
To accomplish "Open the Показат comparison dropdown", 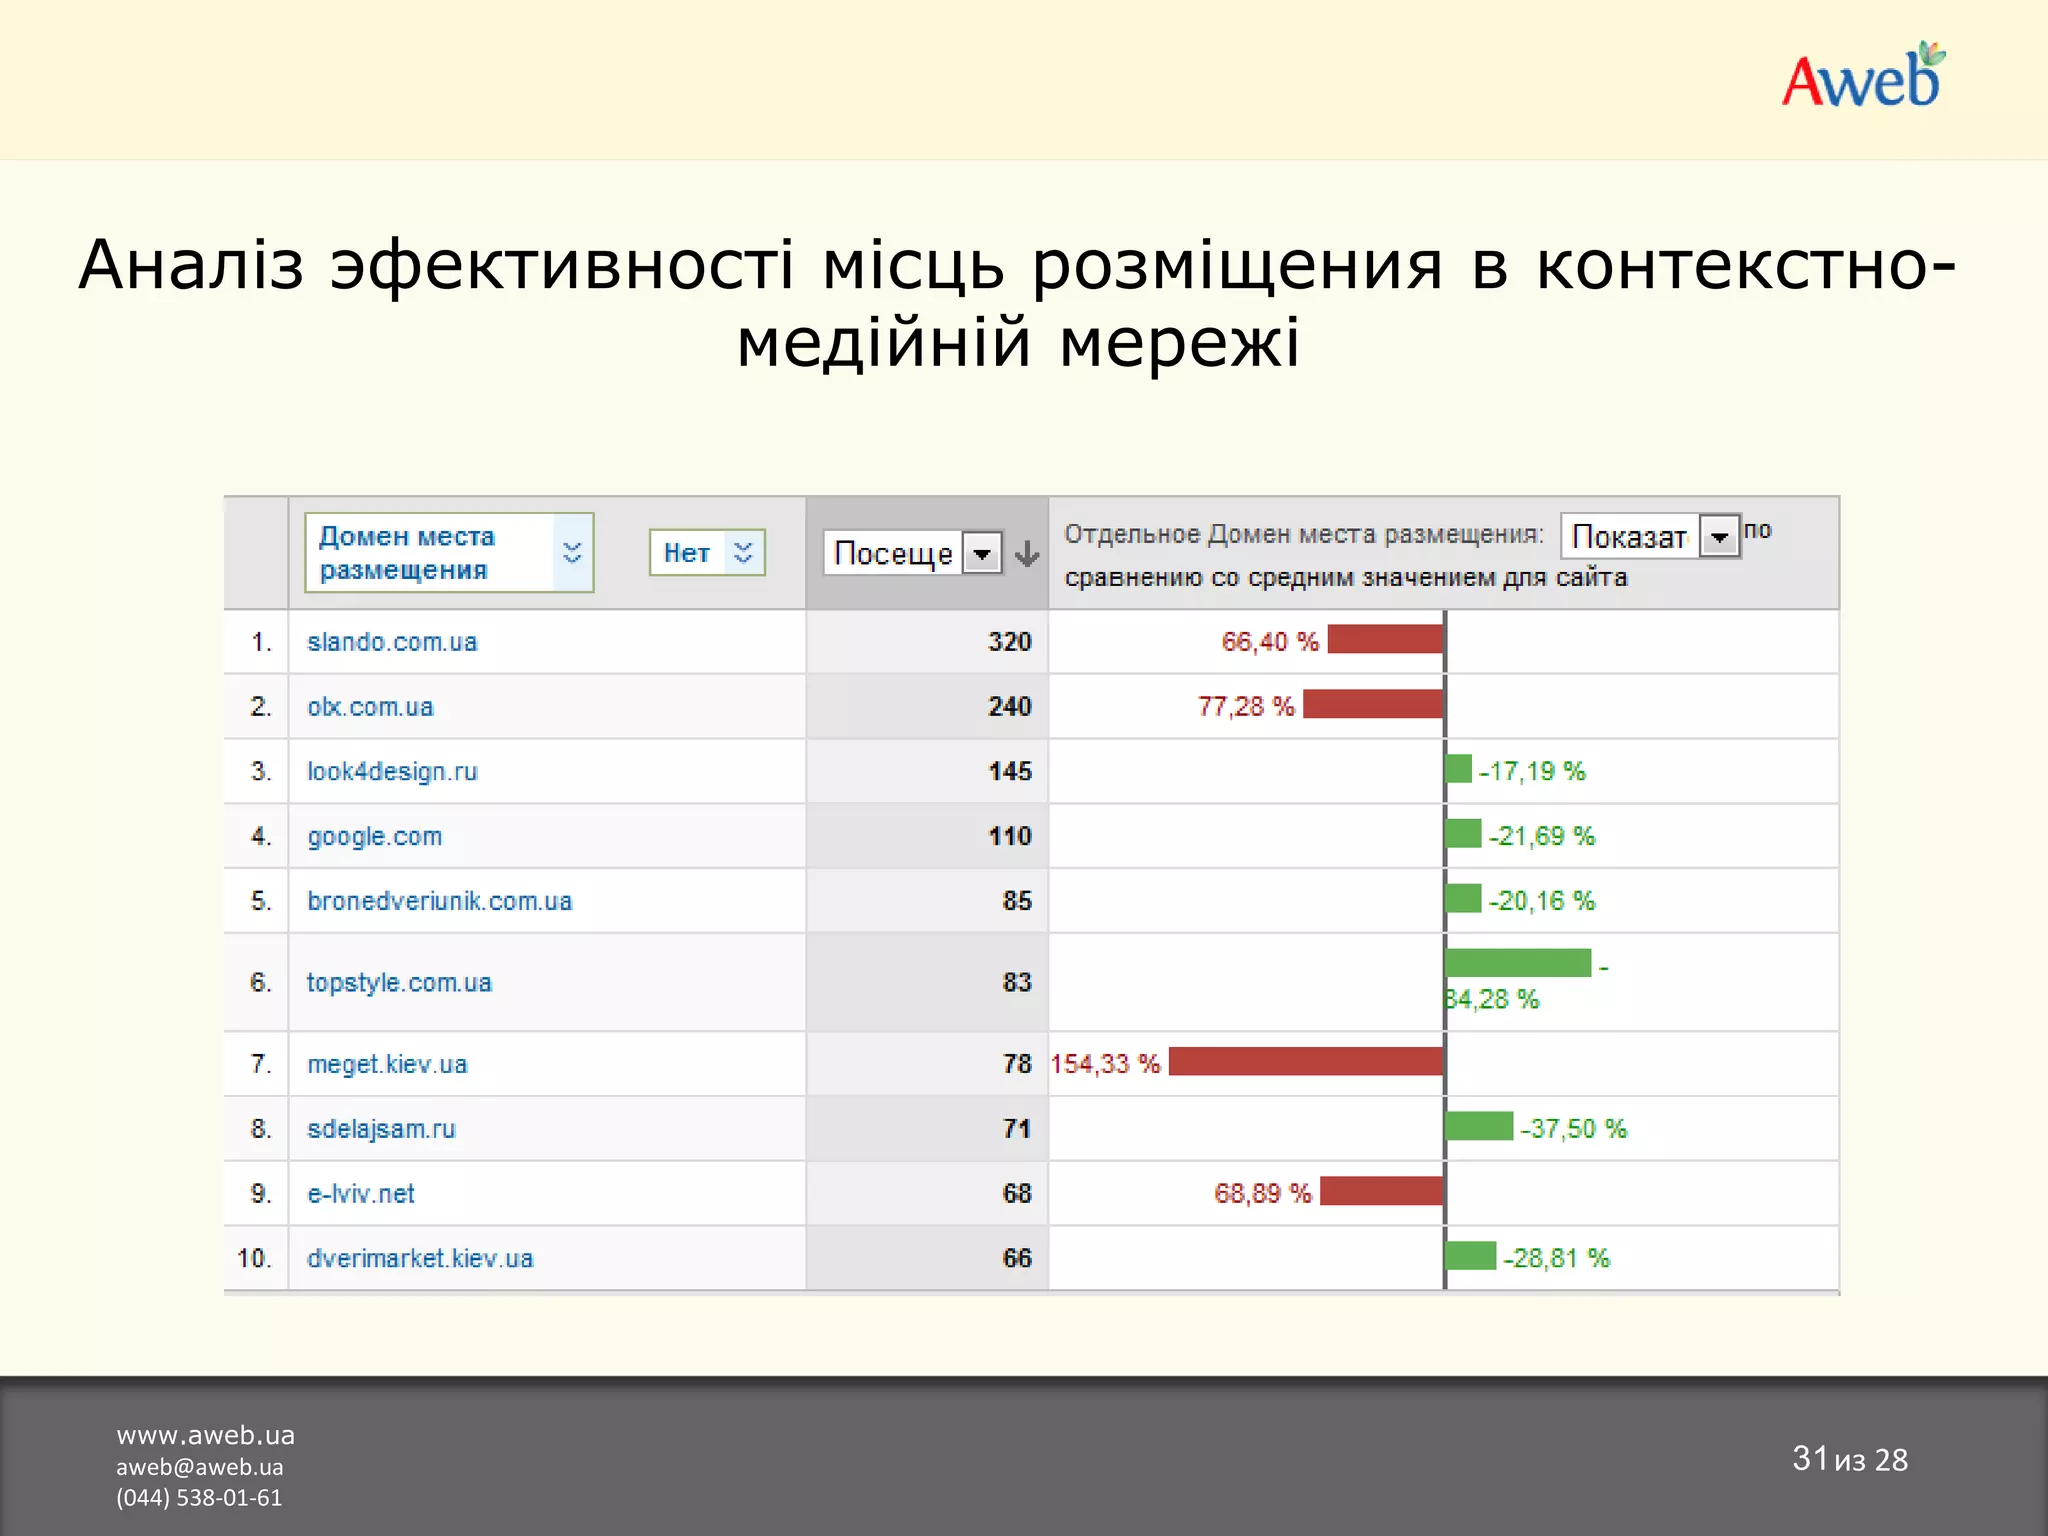I will [1650, 536].
